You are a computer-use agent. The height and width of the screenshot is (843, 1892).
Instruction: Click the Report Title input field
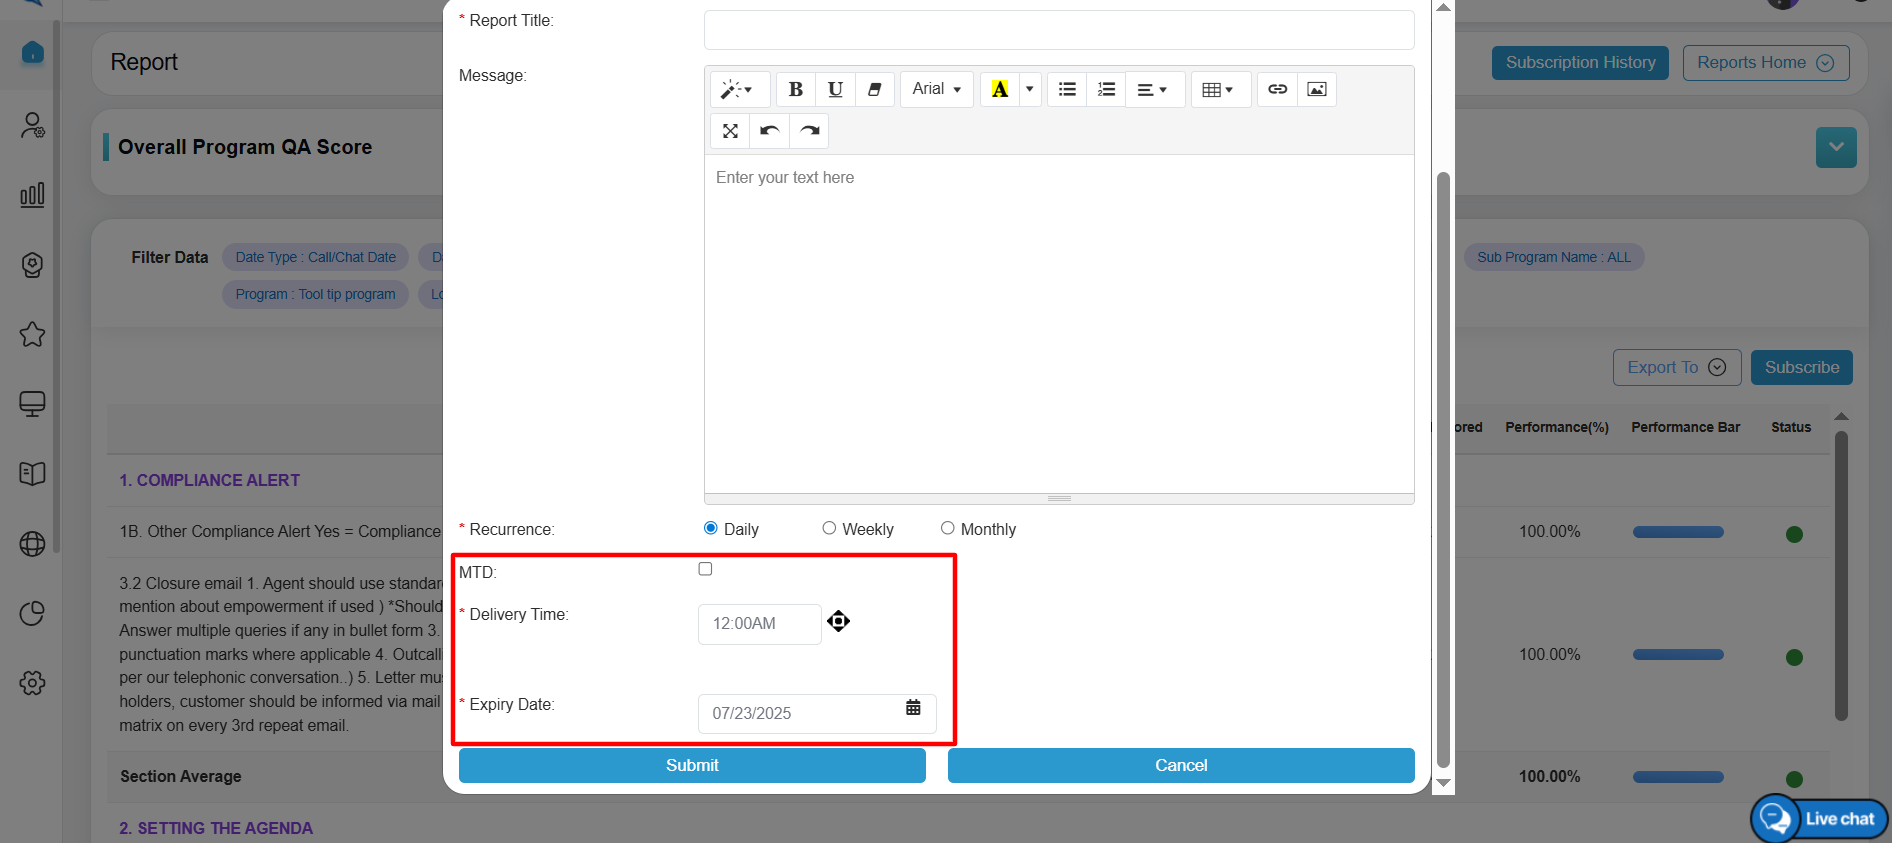point(1059,30)
